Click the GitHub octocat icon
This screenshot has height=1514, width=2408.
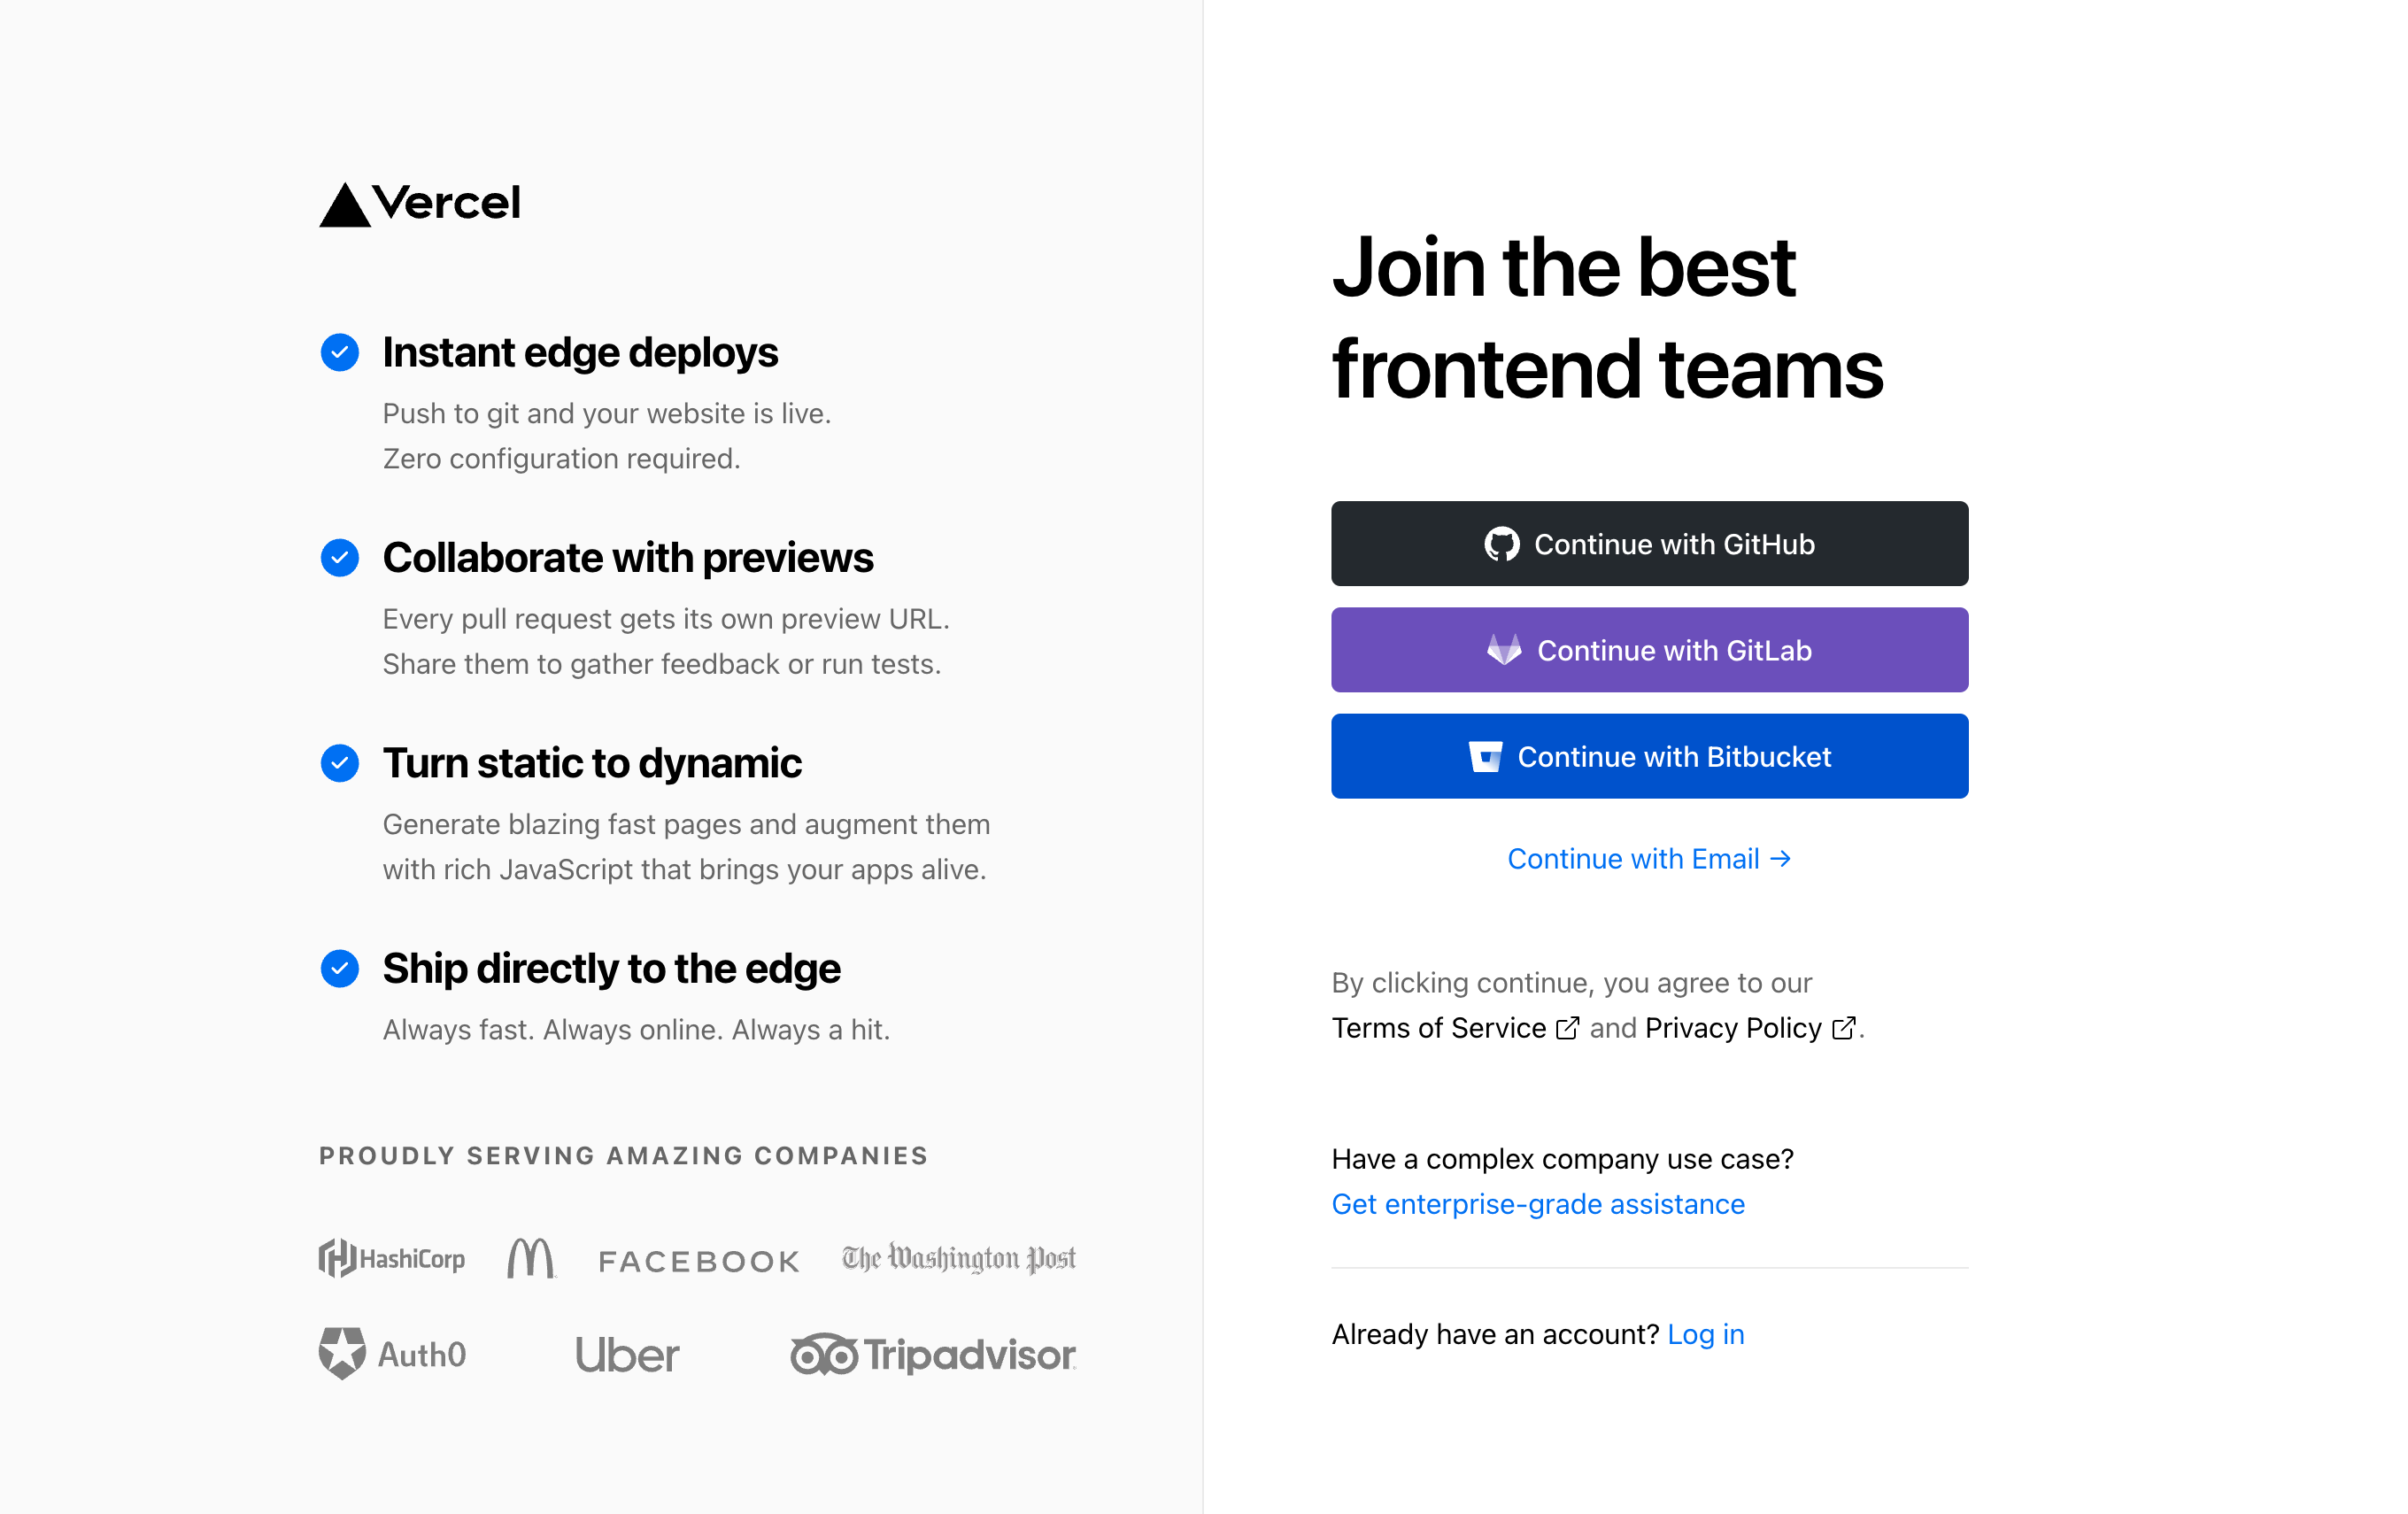coord(1501,544)
